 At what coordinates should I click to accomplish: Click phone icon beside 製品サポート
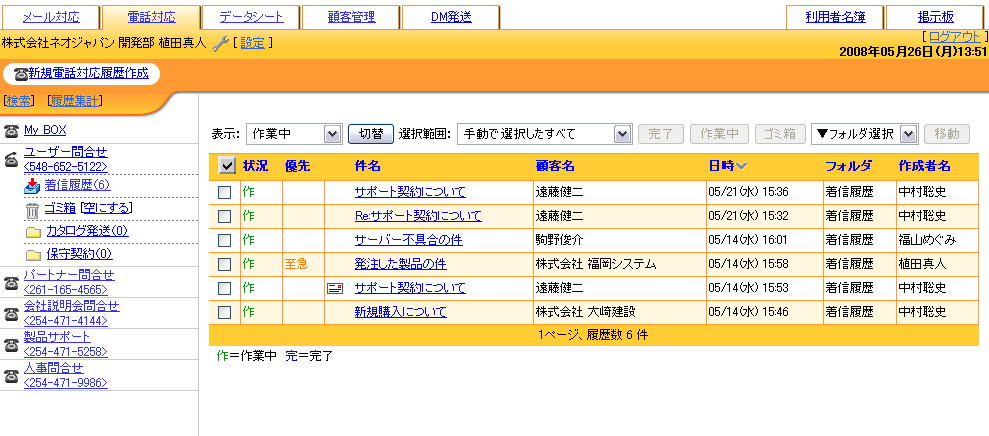11,345
